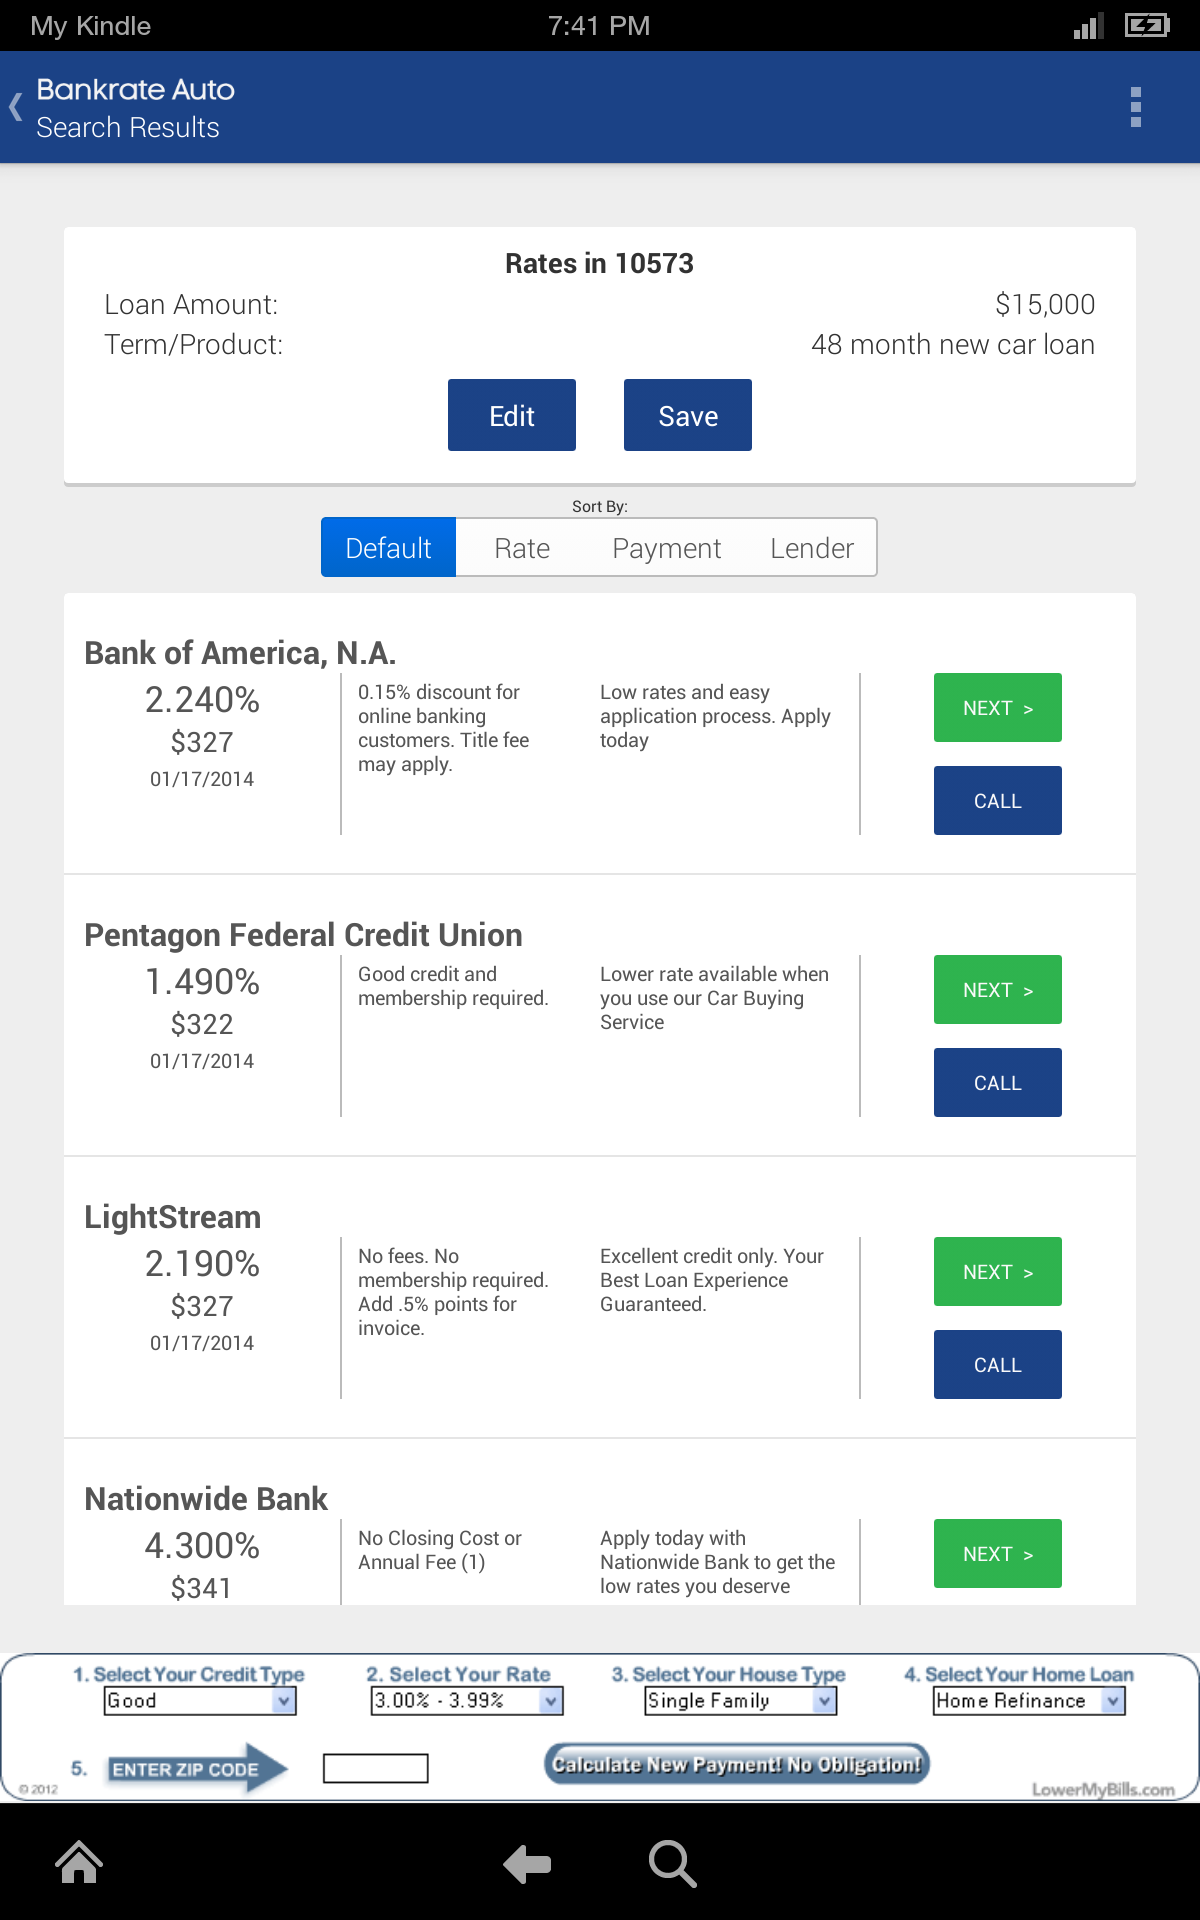The image size is (1200, 1920).
Task: Select the Default sort option
Action: click(388, 548)
